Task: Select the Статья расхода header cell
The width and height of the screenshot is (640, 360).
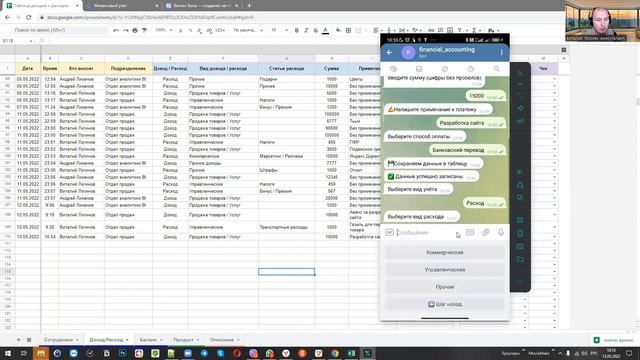Action: (x=287, y=69)
